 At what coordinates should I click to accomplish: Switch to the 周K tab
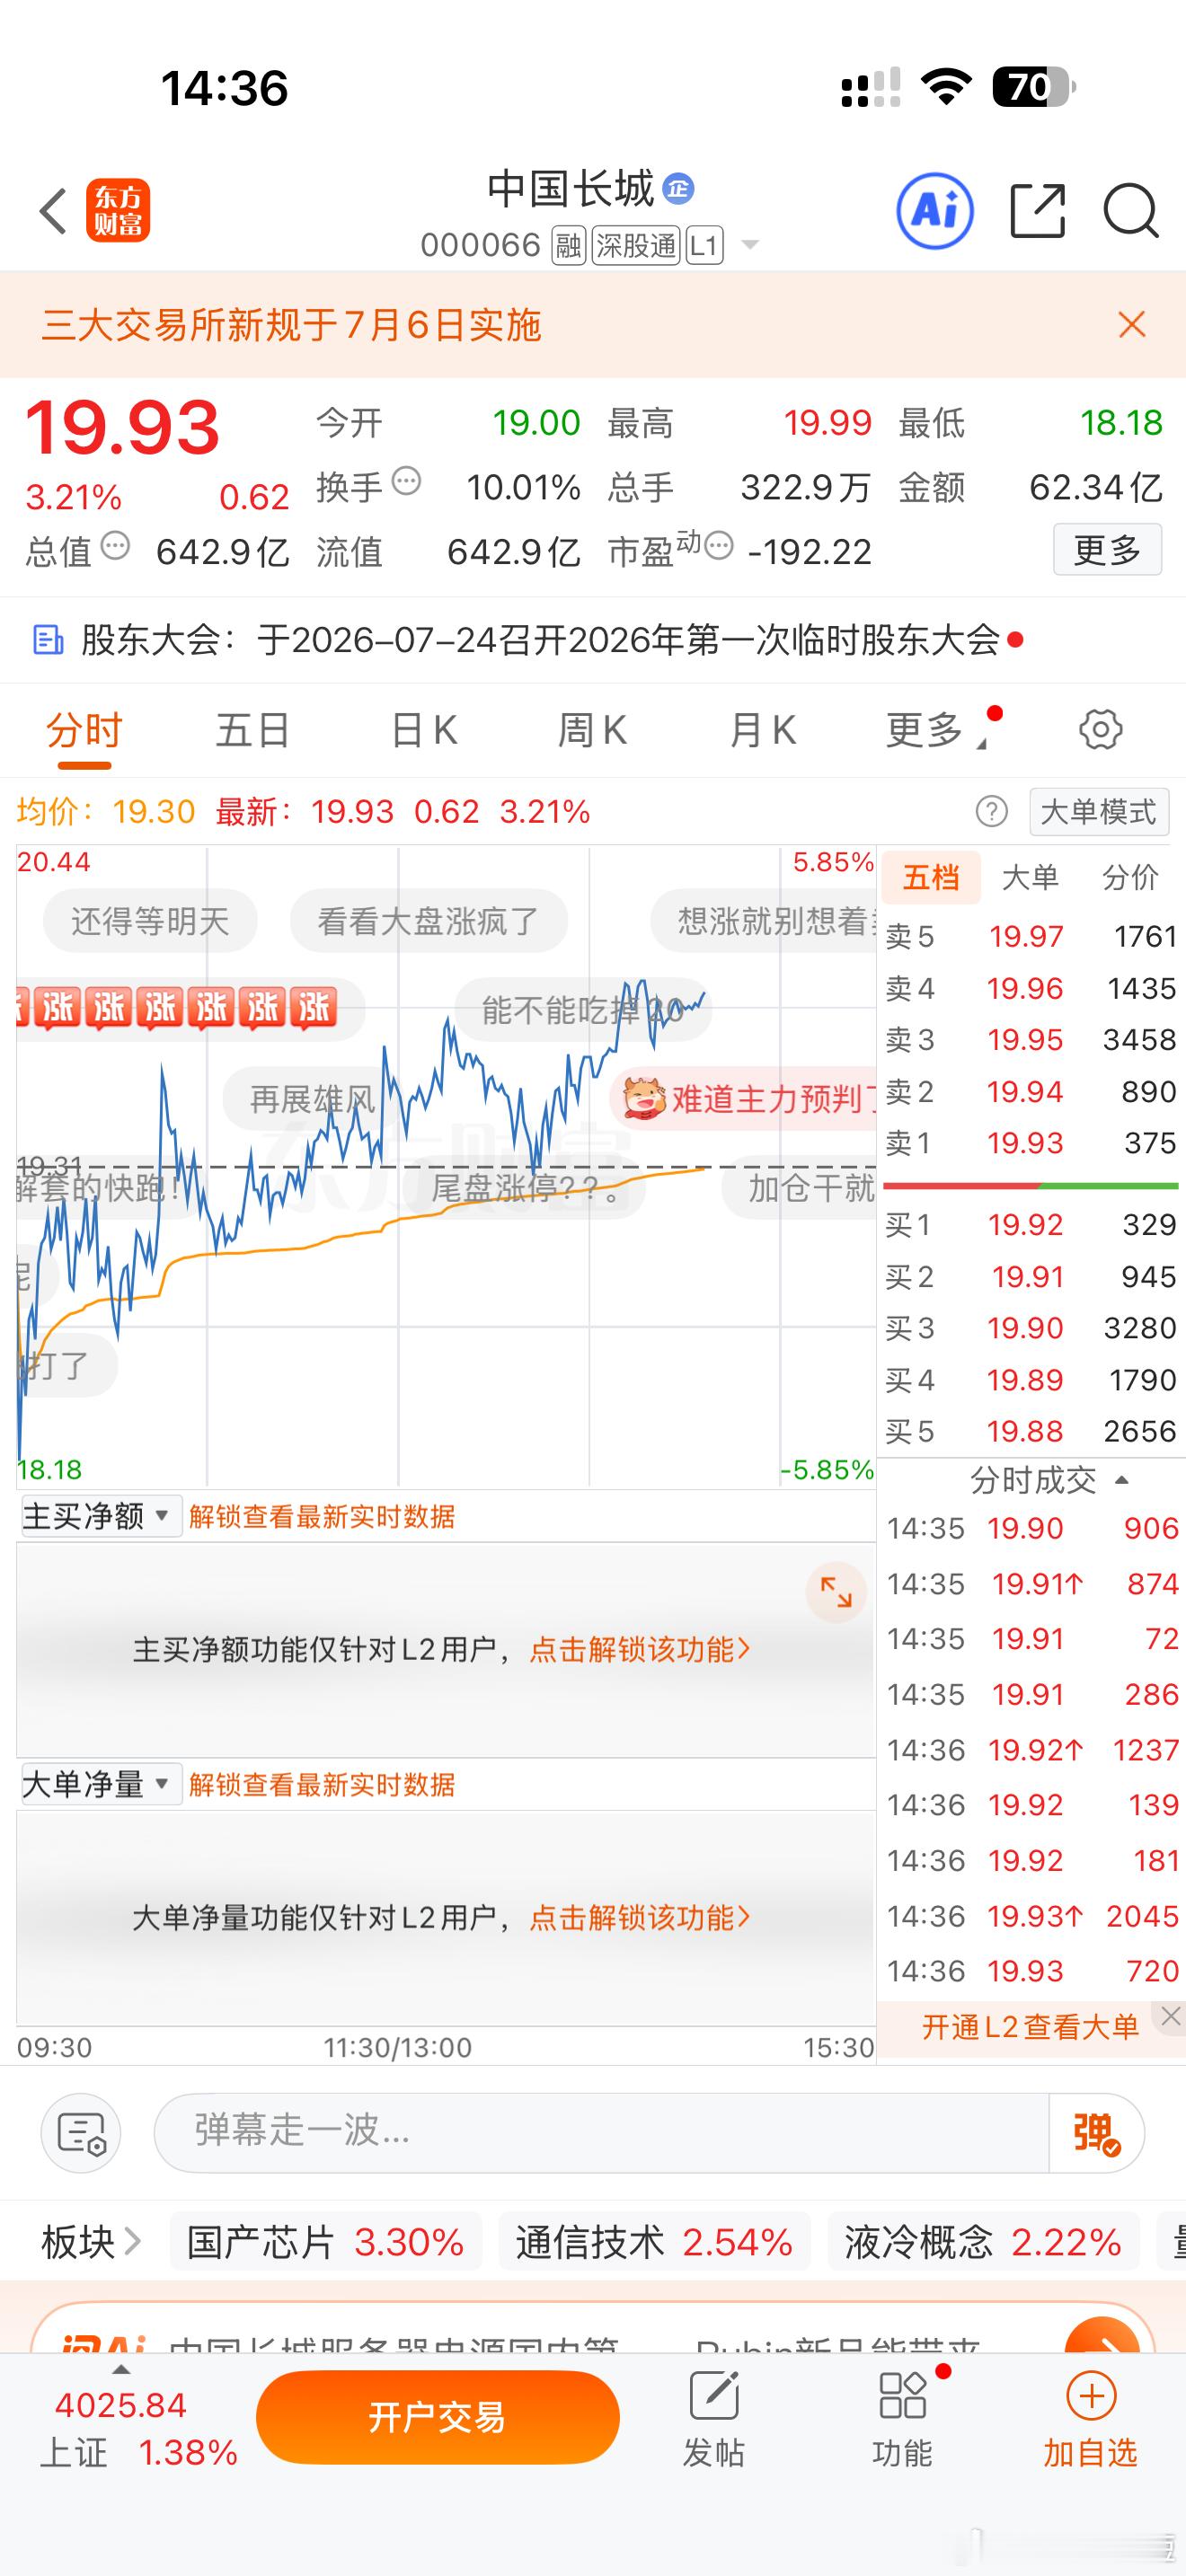[x=592, y=730]
